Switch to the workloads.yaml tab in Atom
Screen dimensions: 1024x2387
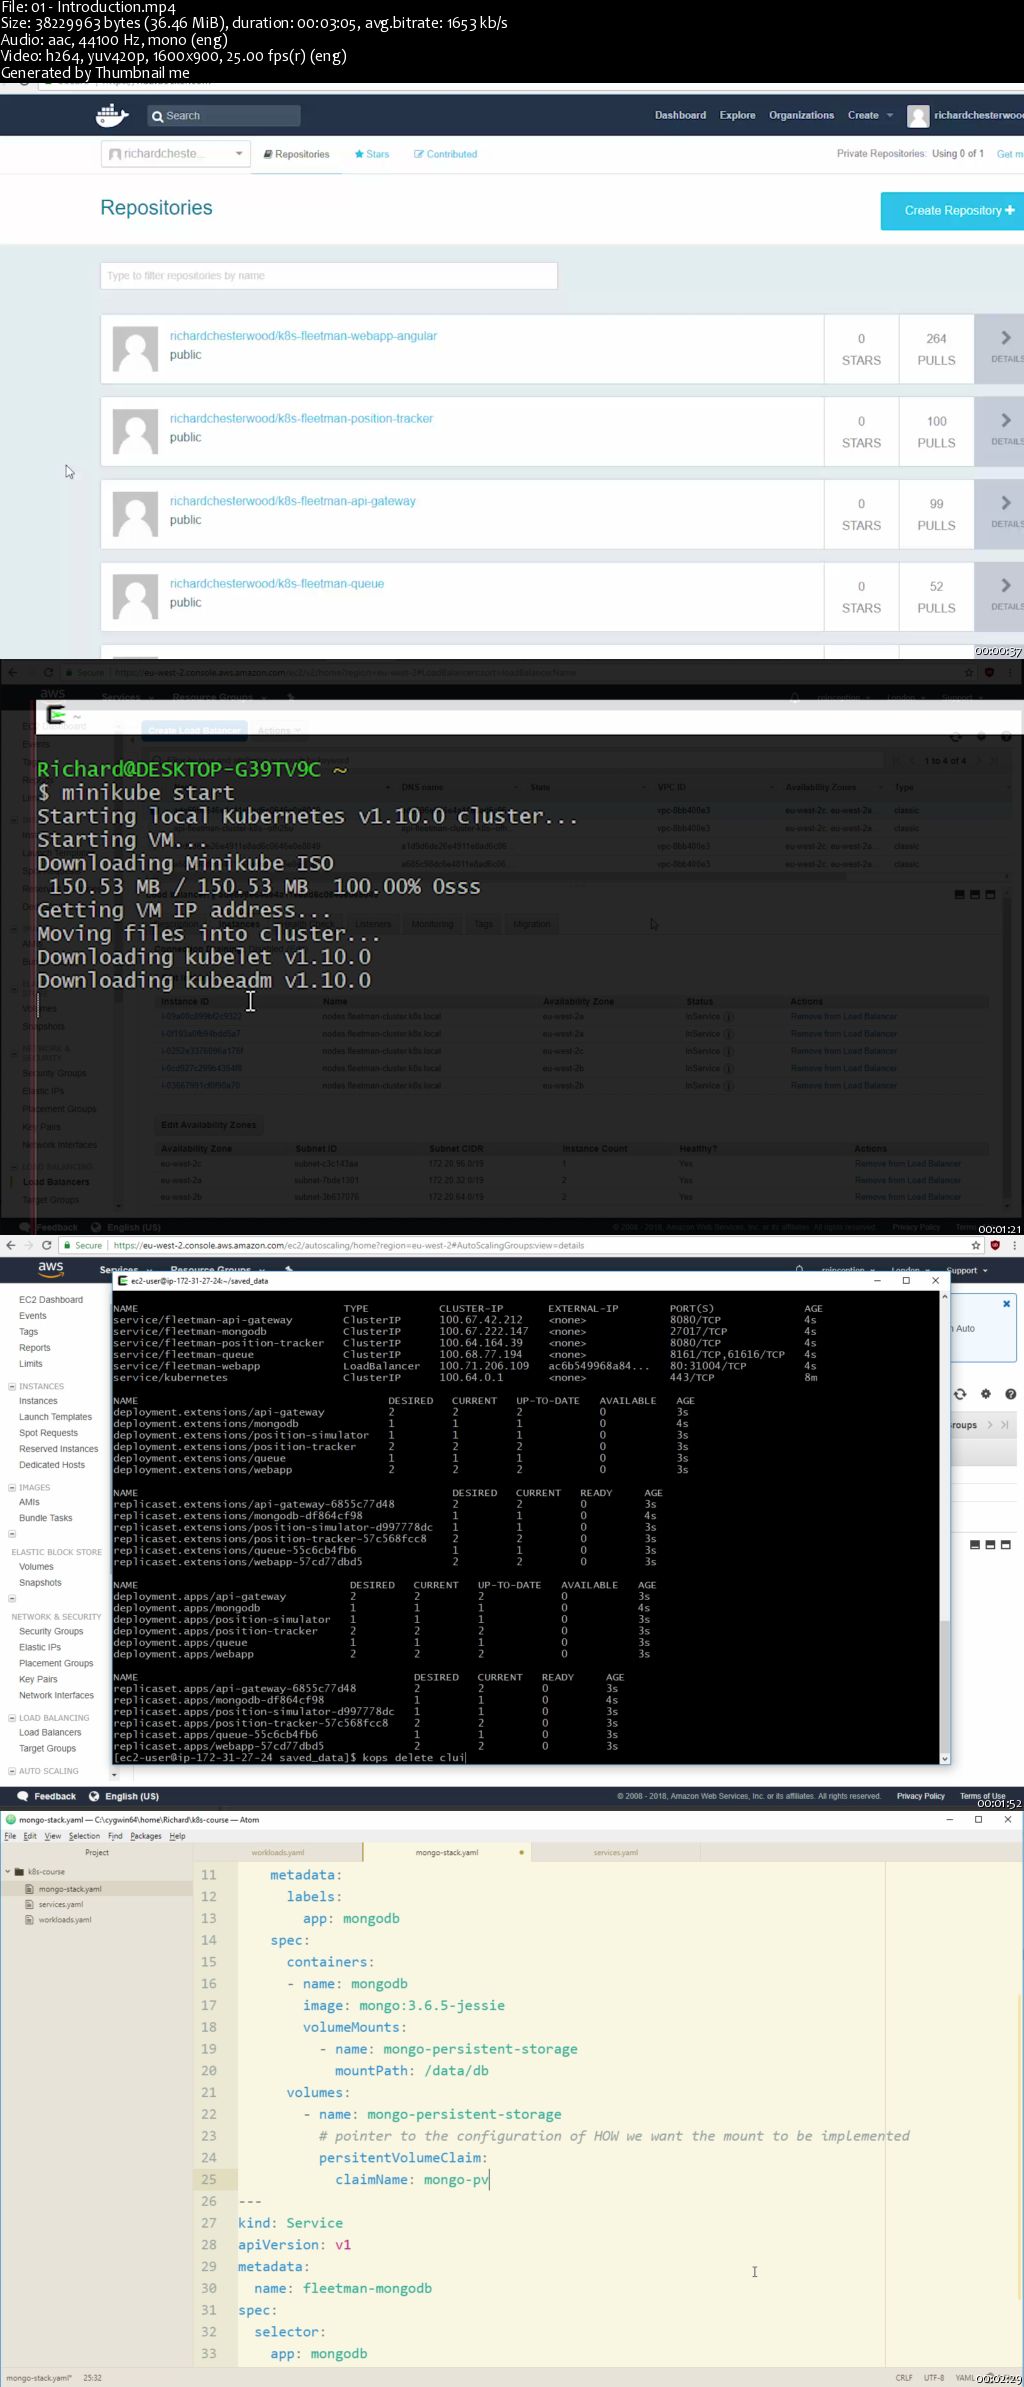pos(278,1853)
